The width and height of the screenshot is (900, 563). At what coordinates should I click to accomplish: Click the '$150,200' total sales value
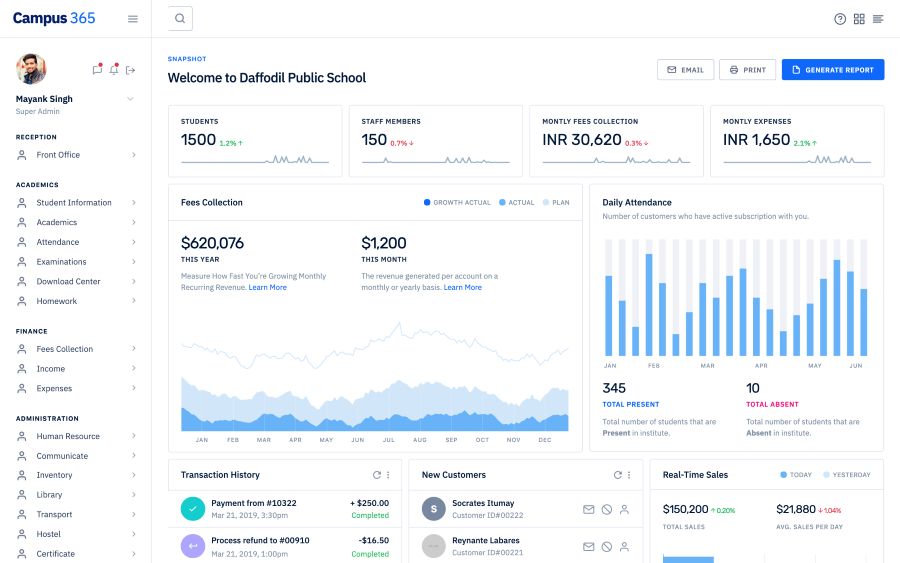[685, 509]
